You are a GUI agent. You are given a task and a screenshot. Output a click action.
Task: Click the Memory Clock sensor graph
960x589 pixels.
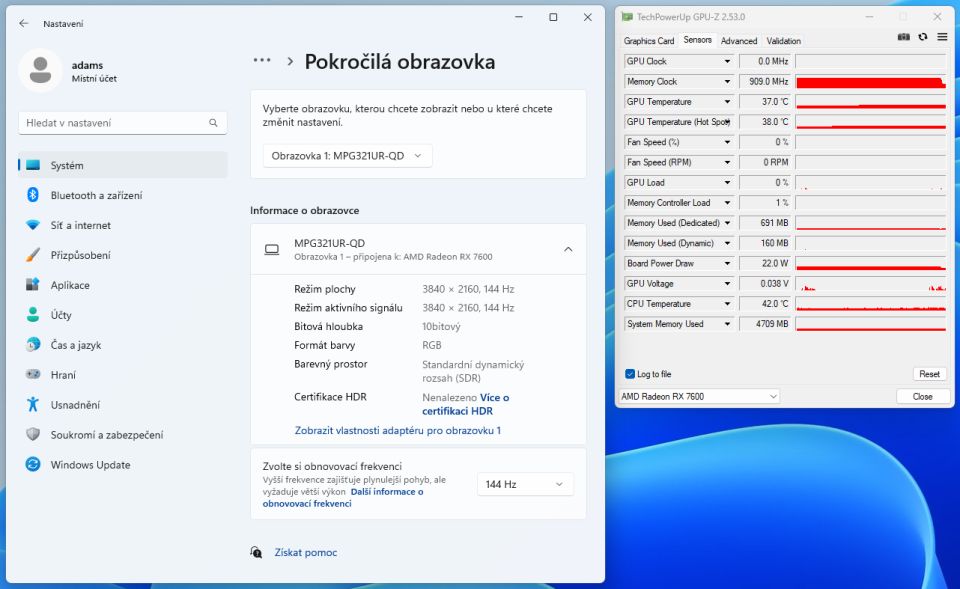point(871,81)
